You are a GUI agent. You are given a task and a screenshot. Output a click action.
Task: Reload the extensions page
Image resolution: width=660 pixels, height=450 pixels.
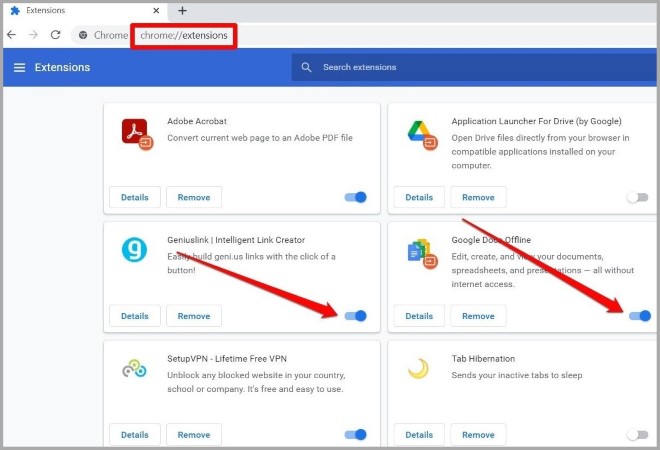tap(56, 35)
